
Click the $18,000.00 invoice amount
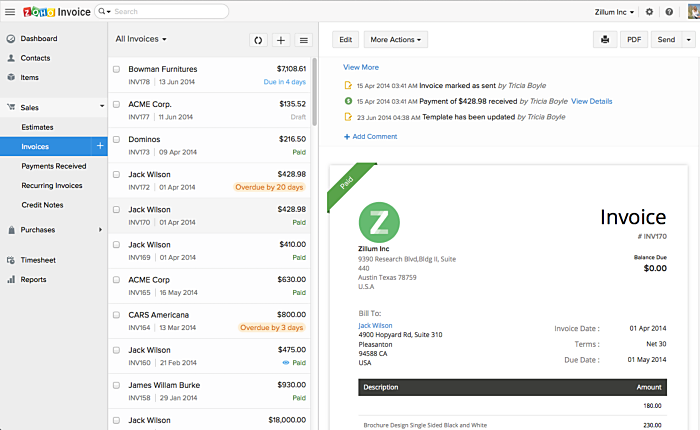click(x=287, y=420)
